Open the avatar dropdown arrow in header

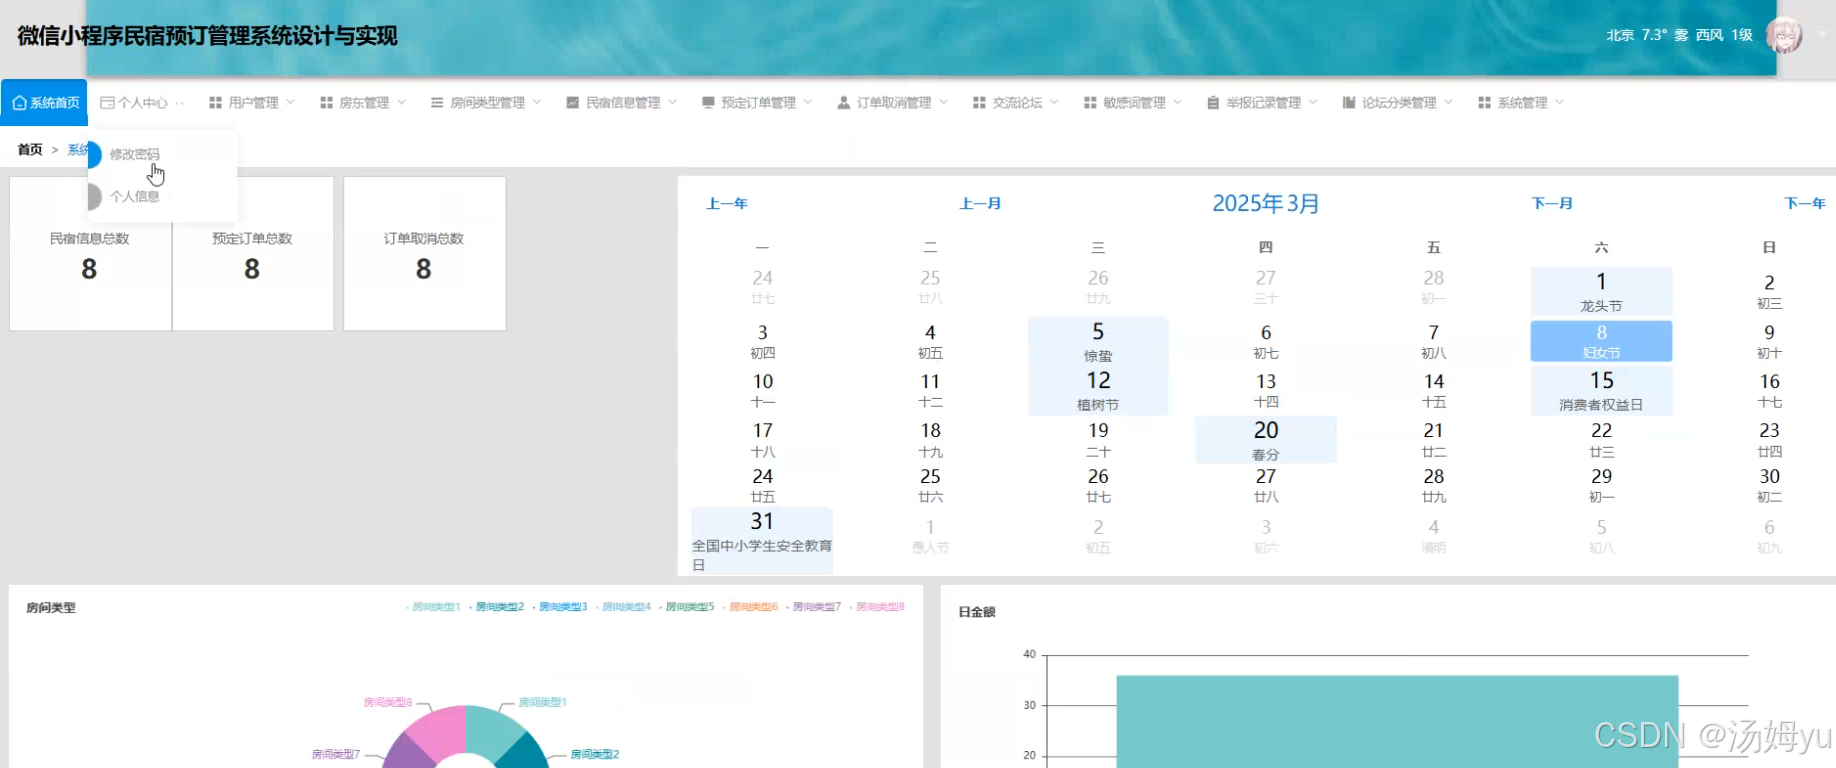[x=1822, y=35]
